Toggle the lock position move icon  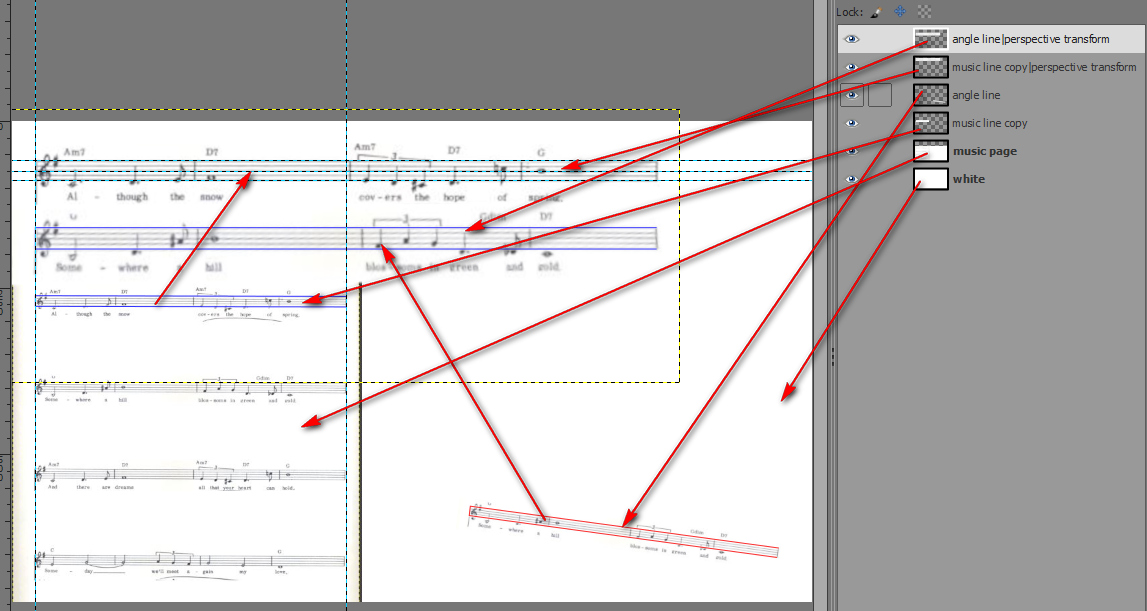[x=900, y=12]
